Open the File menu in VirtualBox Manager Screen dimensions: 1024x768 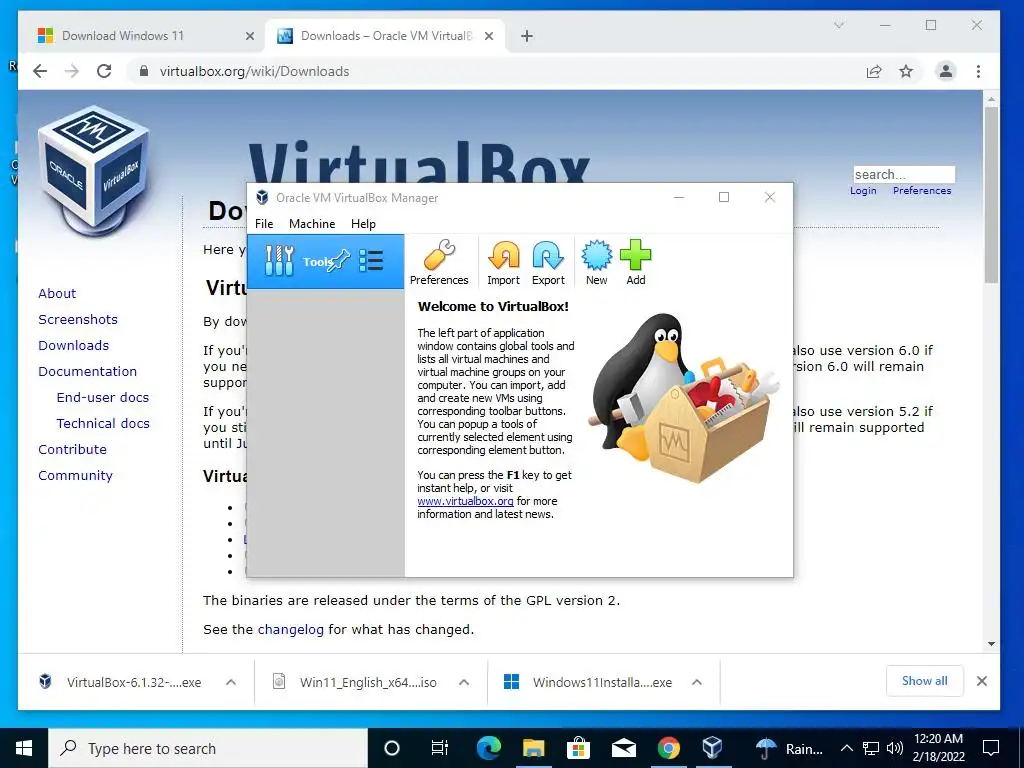coord(264,223)
